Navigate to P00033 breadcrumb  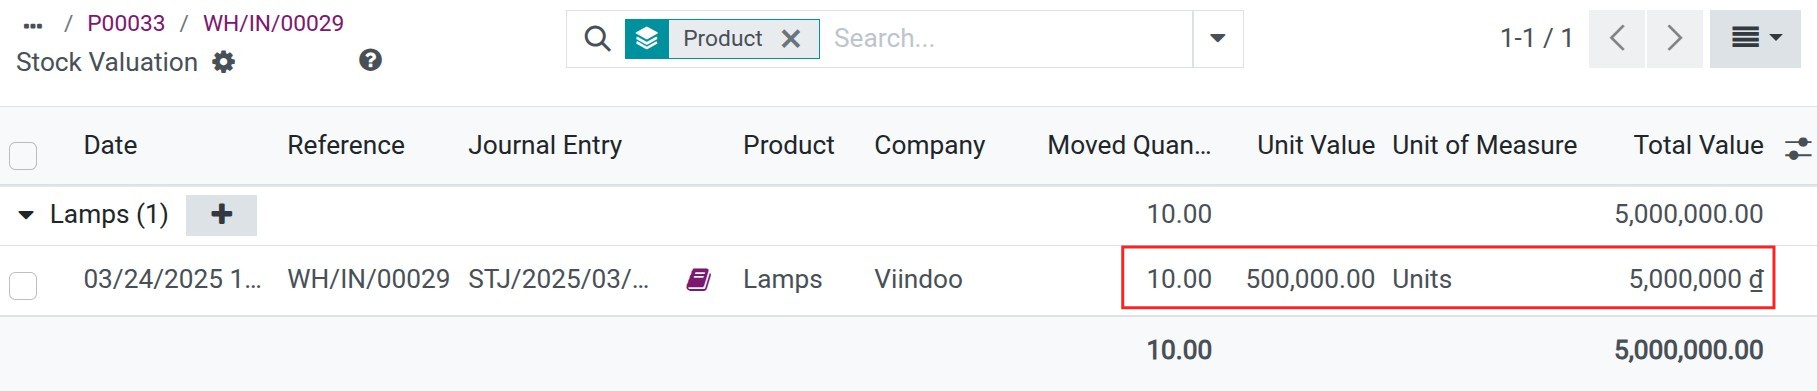(126, 23)
